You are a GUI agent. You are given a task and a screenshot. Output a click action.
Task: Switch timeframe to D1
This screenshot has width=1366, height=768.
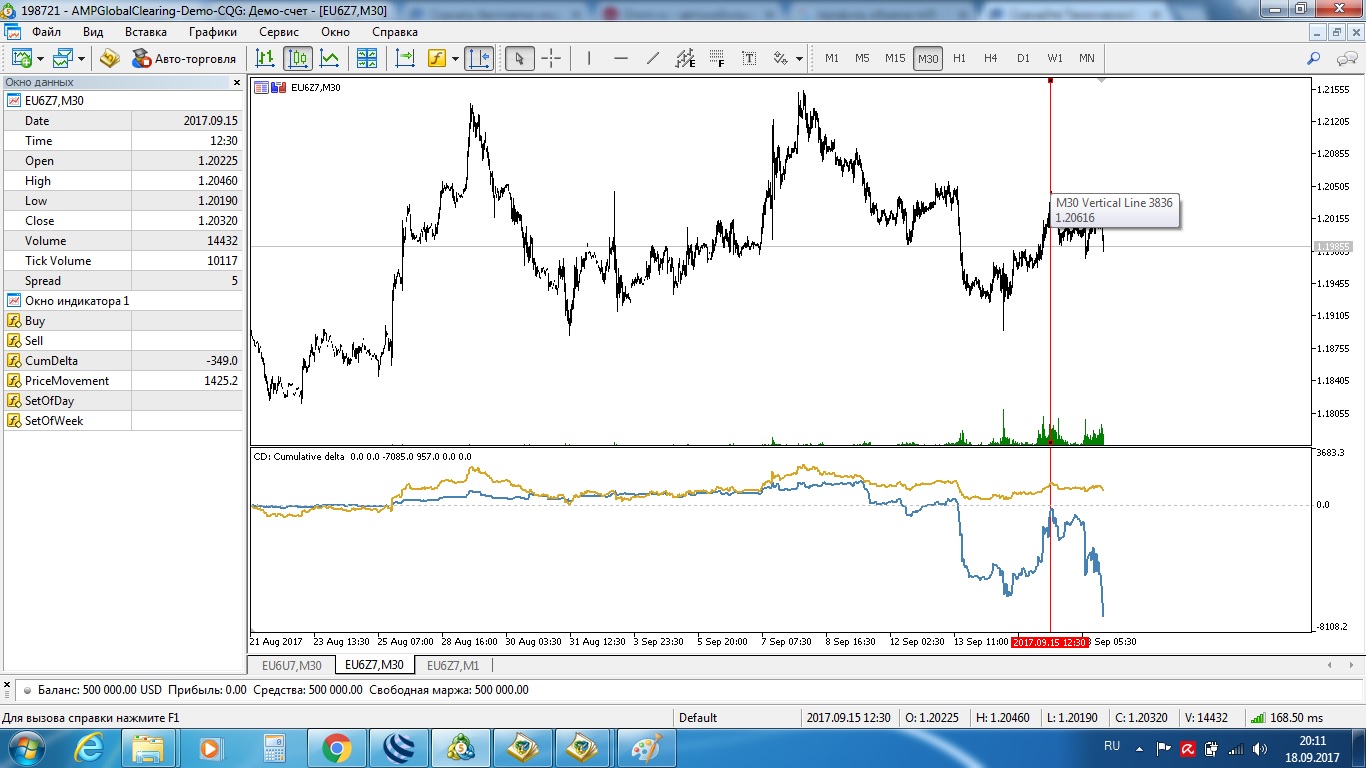click(x=1023, y=58)
